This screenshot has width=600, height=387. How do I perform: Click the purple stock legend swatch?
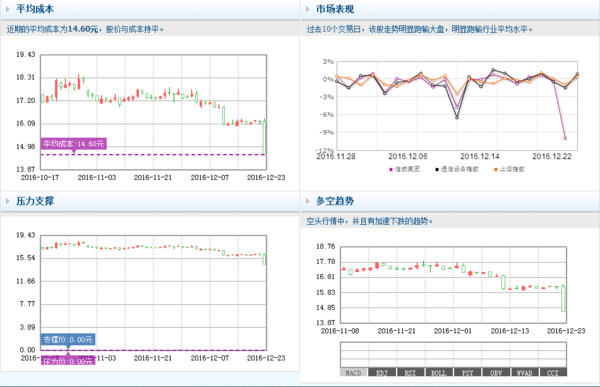point(391,169)
